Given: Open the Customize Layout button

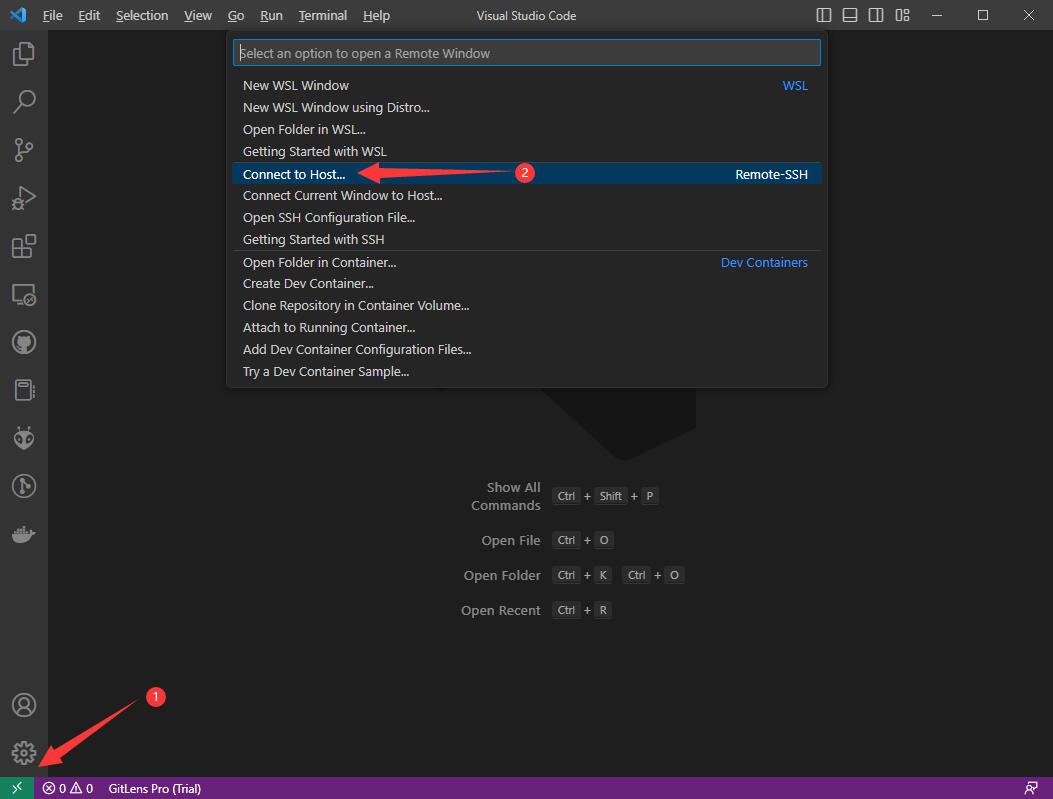Looking at the screenshot, I should 903,15.
